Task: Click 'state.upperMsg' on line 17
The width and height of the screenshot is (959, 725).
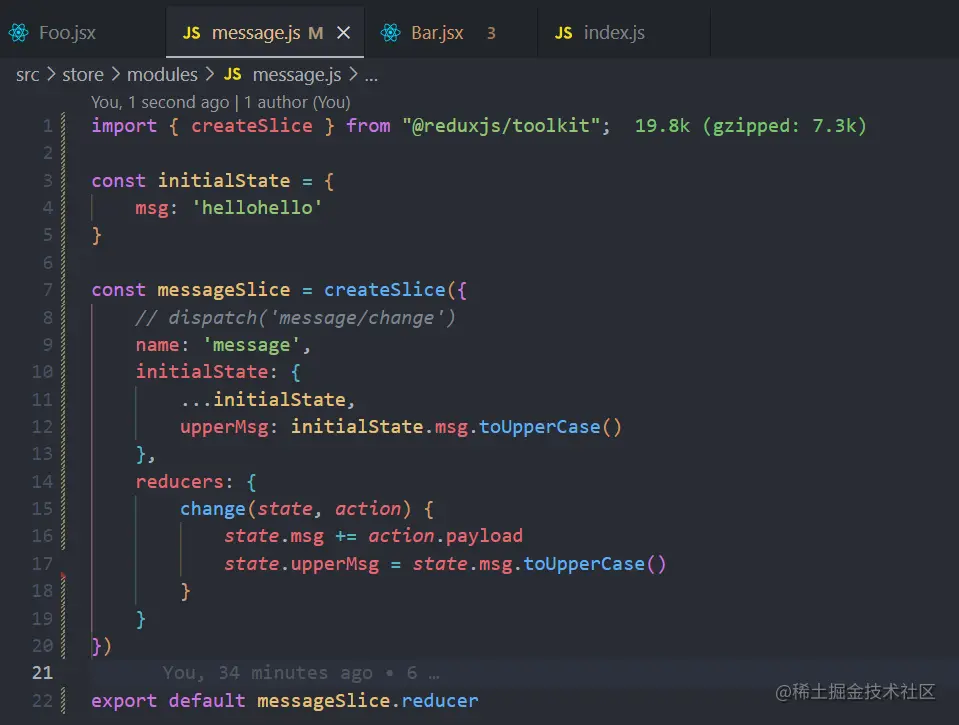Action: [301, 563]
